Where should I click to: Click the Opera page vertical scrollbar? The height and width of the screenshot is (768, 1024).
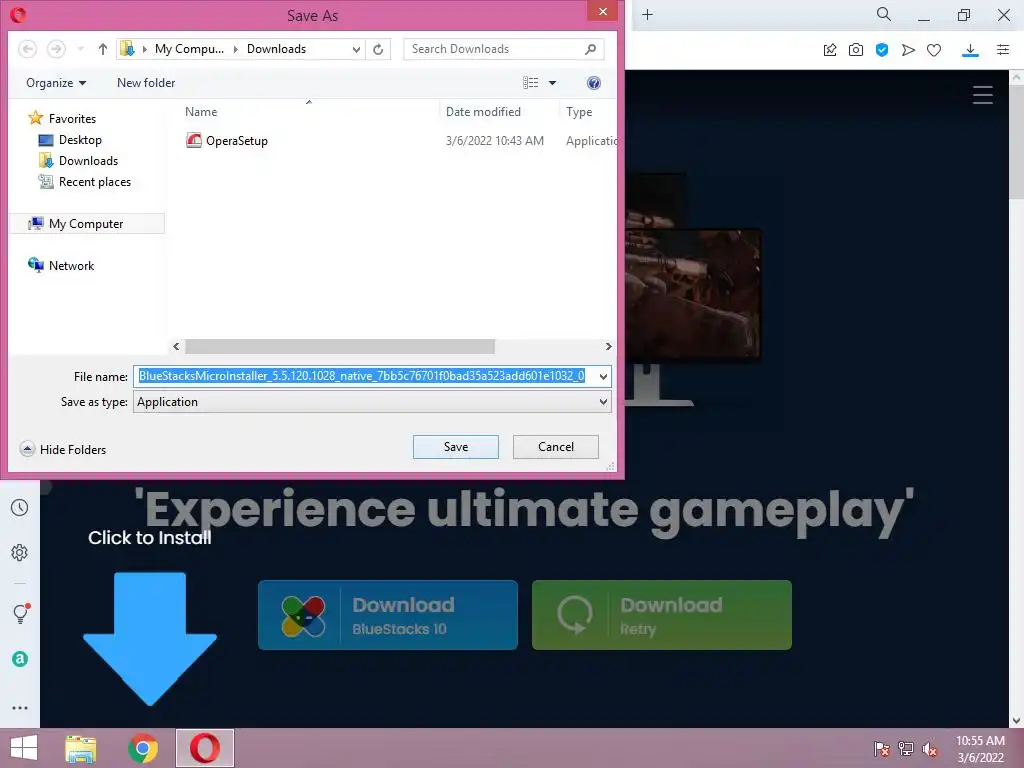[x=1017, y=140]
